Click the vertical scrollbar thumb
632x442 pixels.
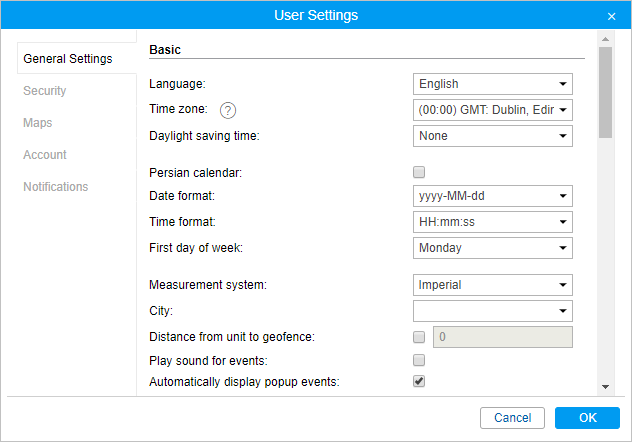[x=605, y=93]
